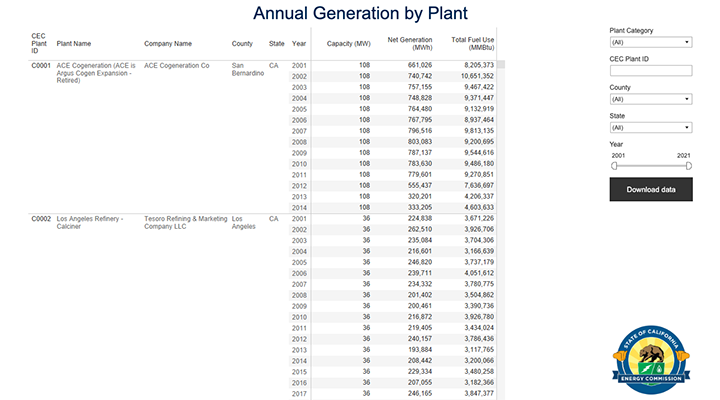Click net generation value 661,026
This screenshot has height=400, width=720.
pos(420,65)
